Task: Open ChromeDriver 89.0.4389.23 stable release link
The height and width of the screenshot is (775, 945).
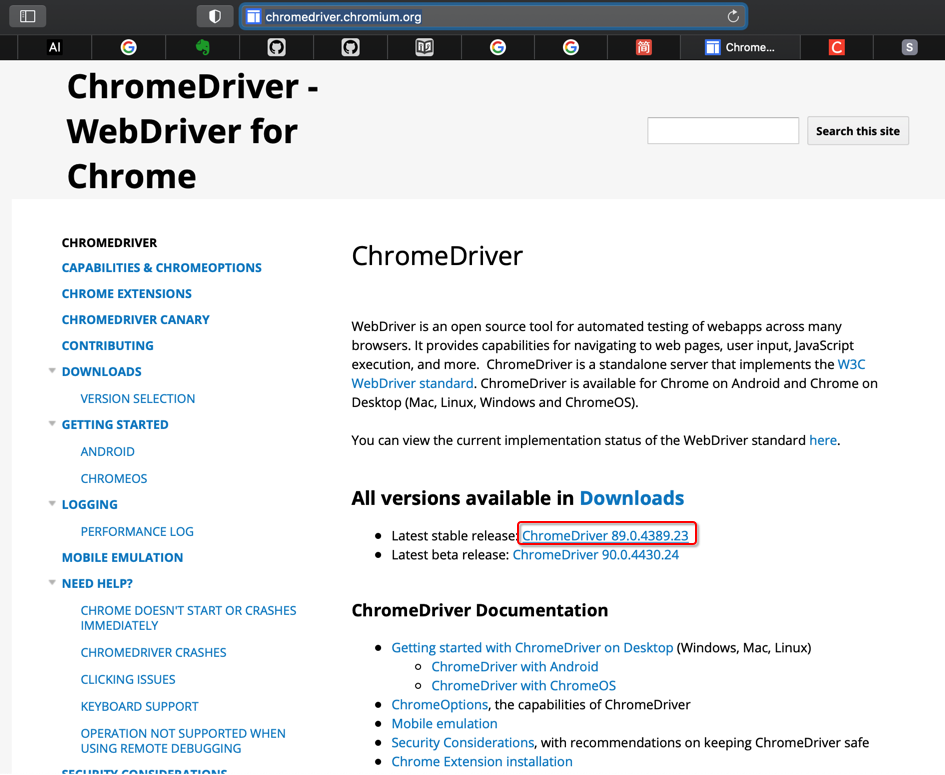Action: (x=605, y=536)
